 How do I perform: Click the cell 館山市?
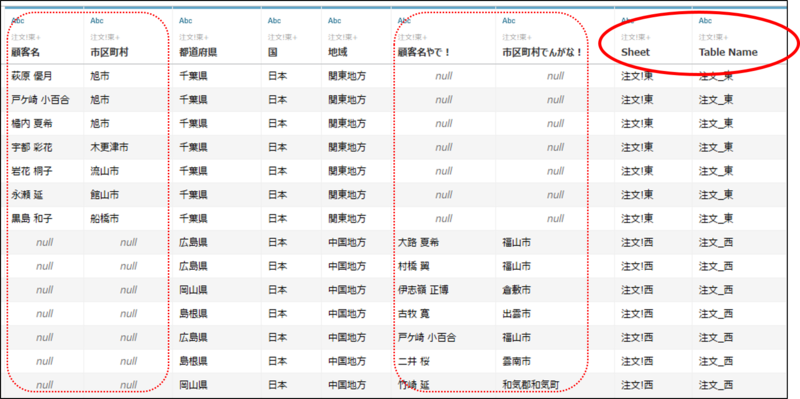pos(105,194)
